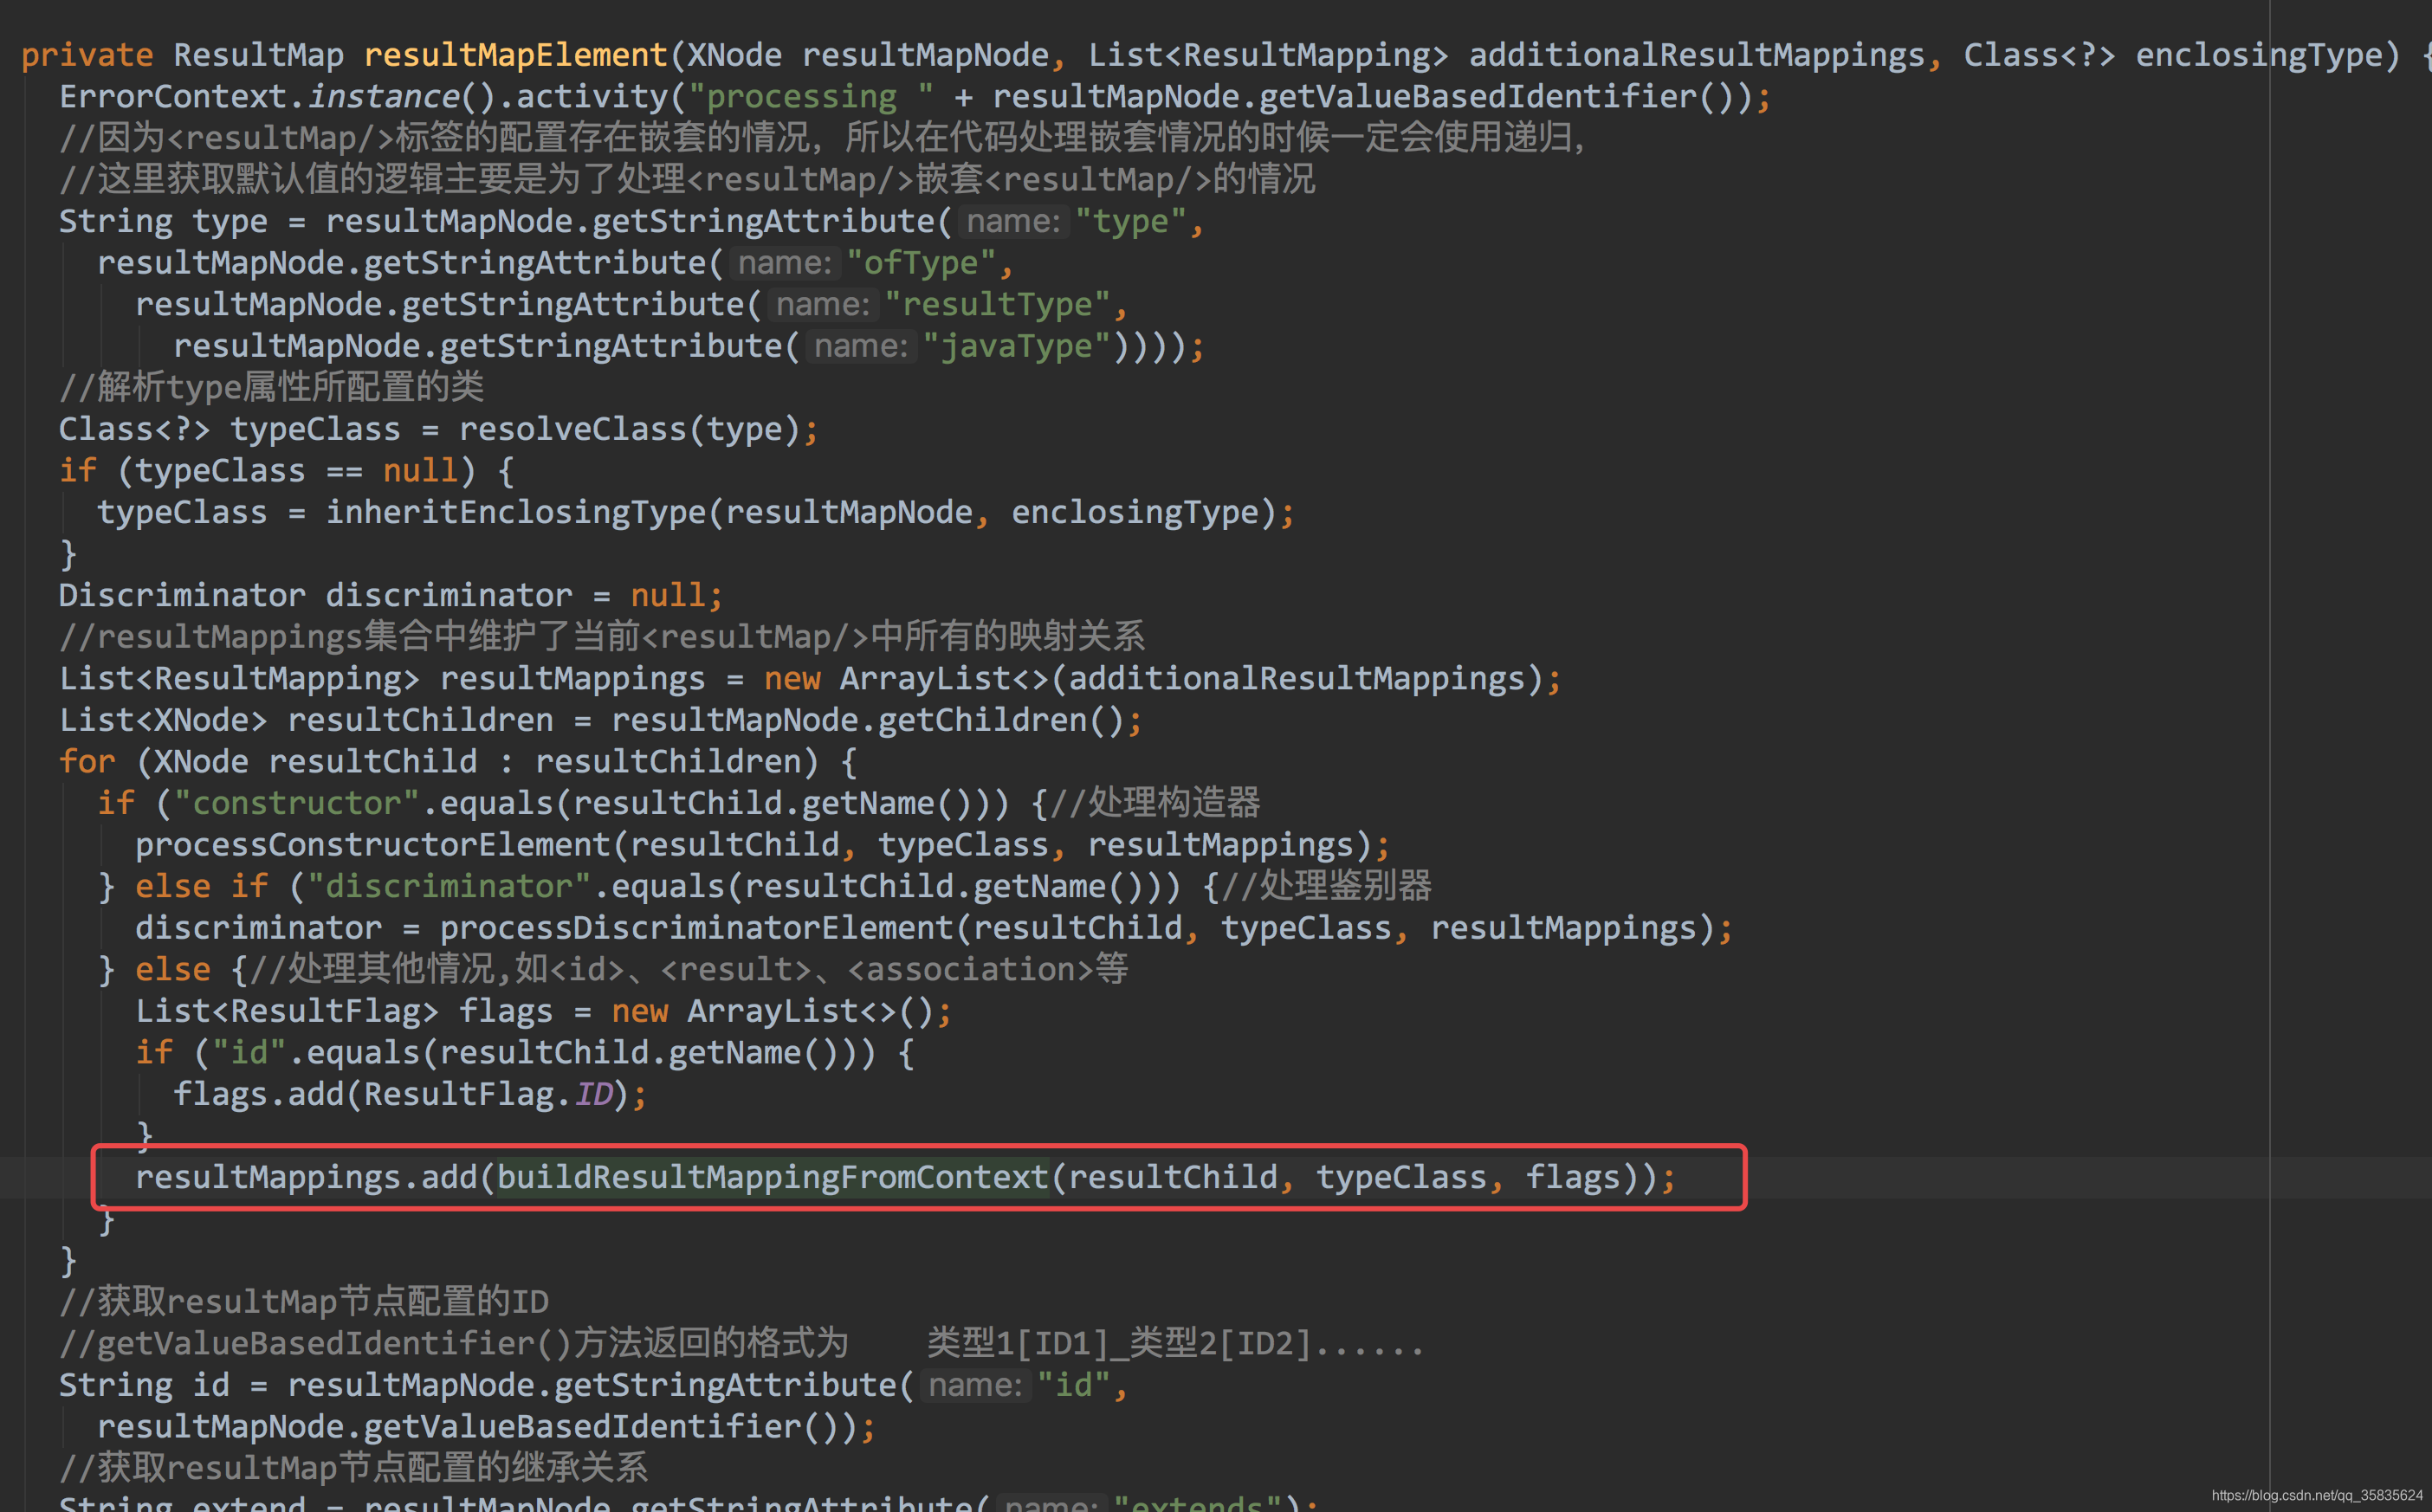This screenshot has width=2432, height=1512.
Task: Click the "processing " string literal
Action: tap(811, 96)
